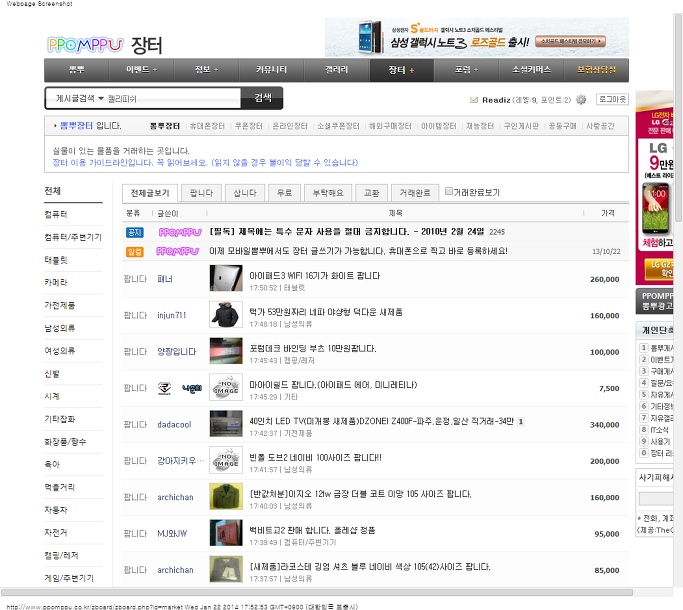Viewport: 683px width, 610px height.
Task: Expand the 포럼 menu in the top nav
Action: point(466,70)
